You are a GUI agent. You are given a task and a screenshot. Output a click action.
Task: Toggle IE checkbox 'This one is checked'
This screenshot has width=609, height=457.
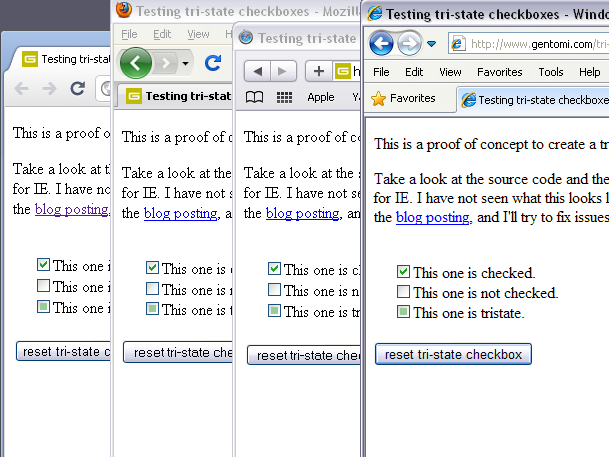[403, 271]
